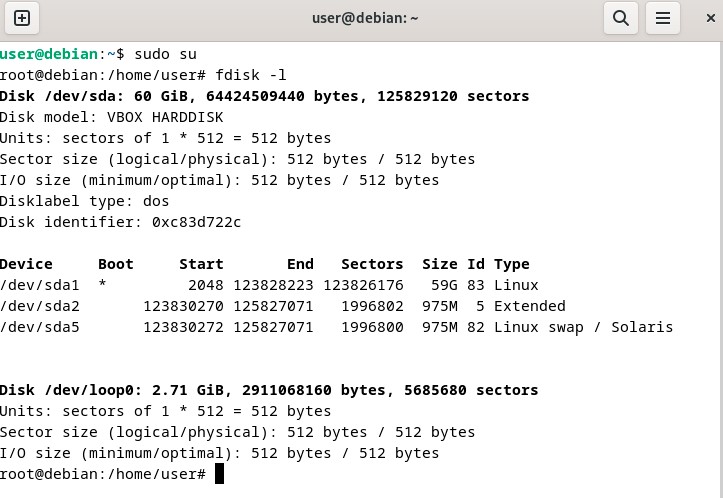
Task: Click the terminal cursor at root prompt
Action: [x=219, y=474]
